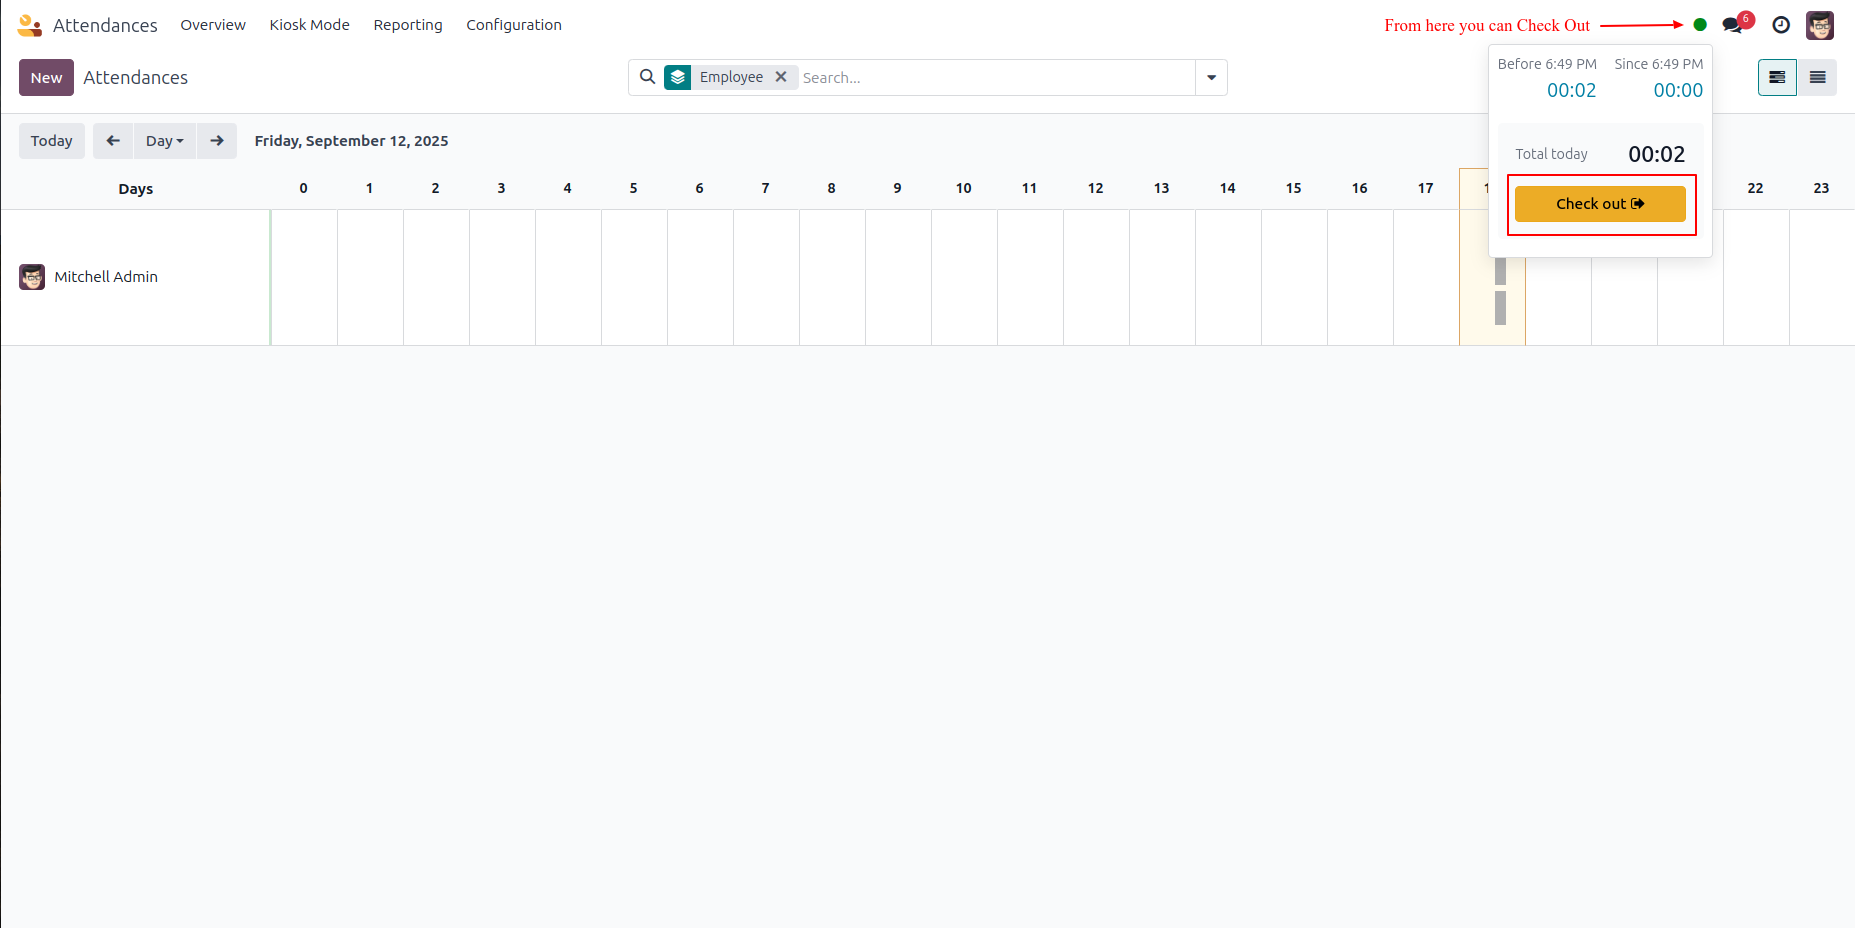
Task: Switch to list view
Action: (x=1817, y=78)
